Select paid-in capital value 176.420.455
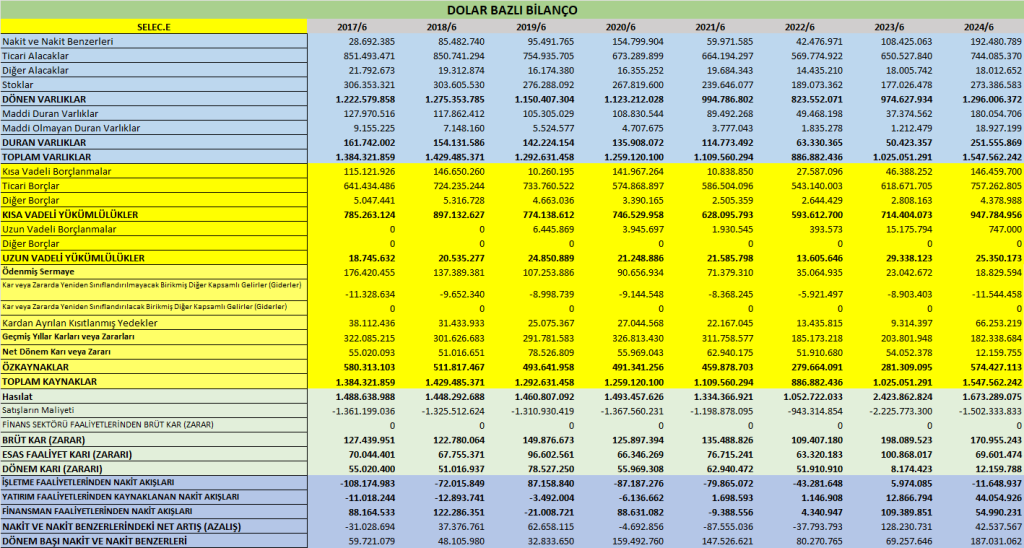 [368, 272]
